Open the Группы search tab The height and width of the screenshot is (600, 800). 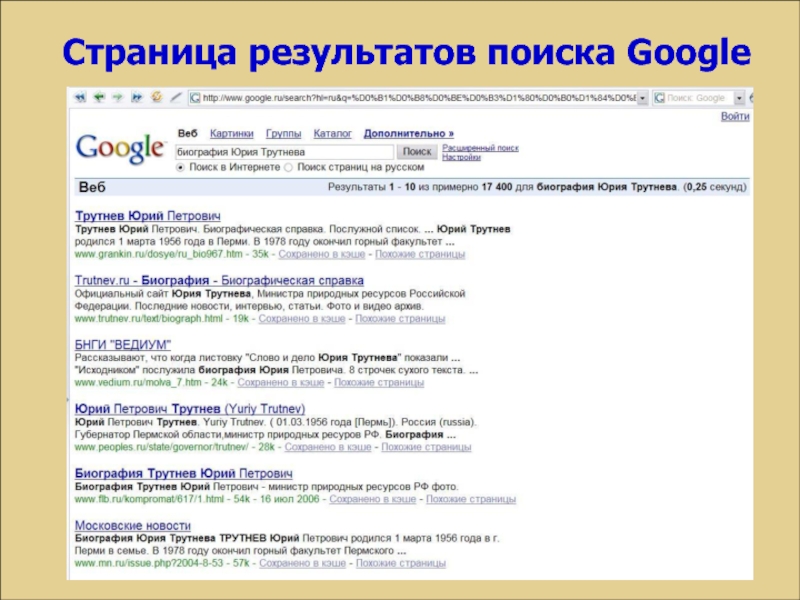tap(283, 134)
